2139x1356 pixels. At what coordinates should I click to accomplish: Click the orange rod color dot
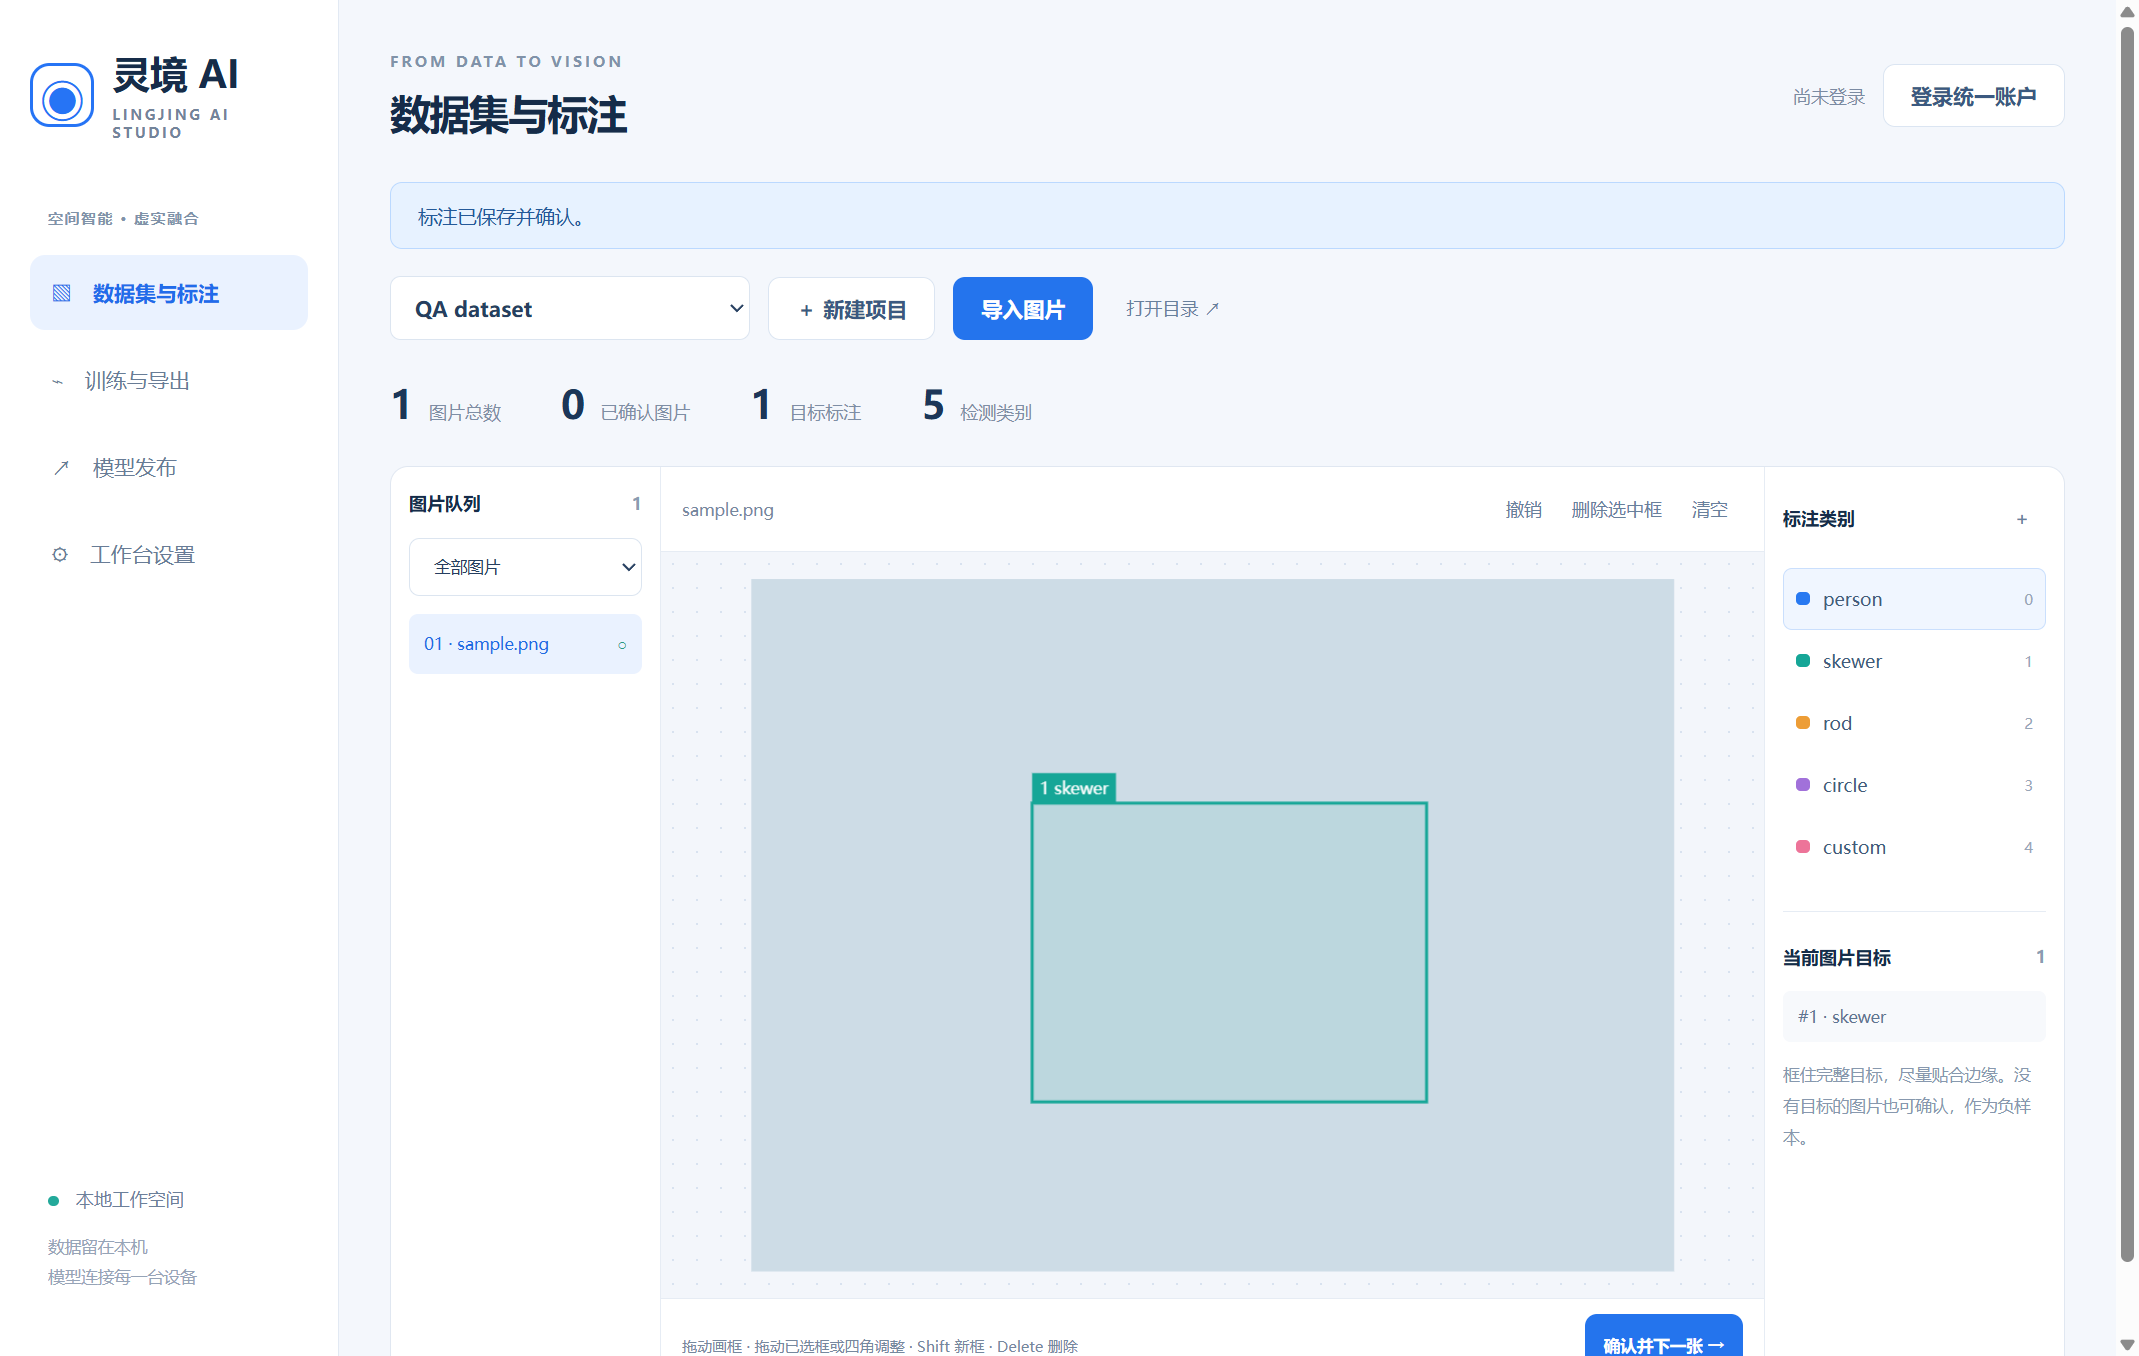pos(1803,723)
